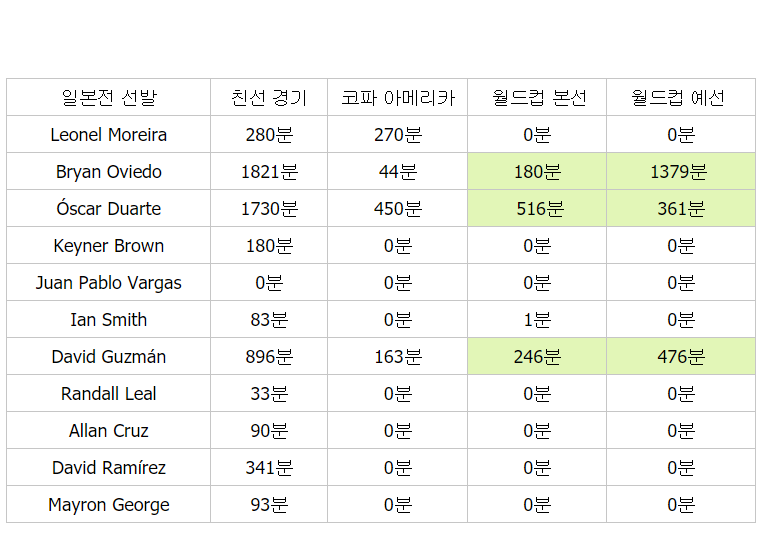The image size is (761, 541).
Task: Click the Randall Leal name cell
Action: click(x=109, y=394)
